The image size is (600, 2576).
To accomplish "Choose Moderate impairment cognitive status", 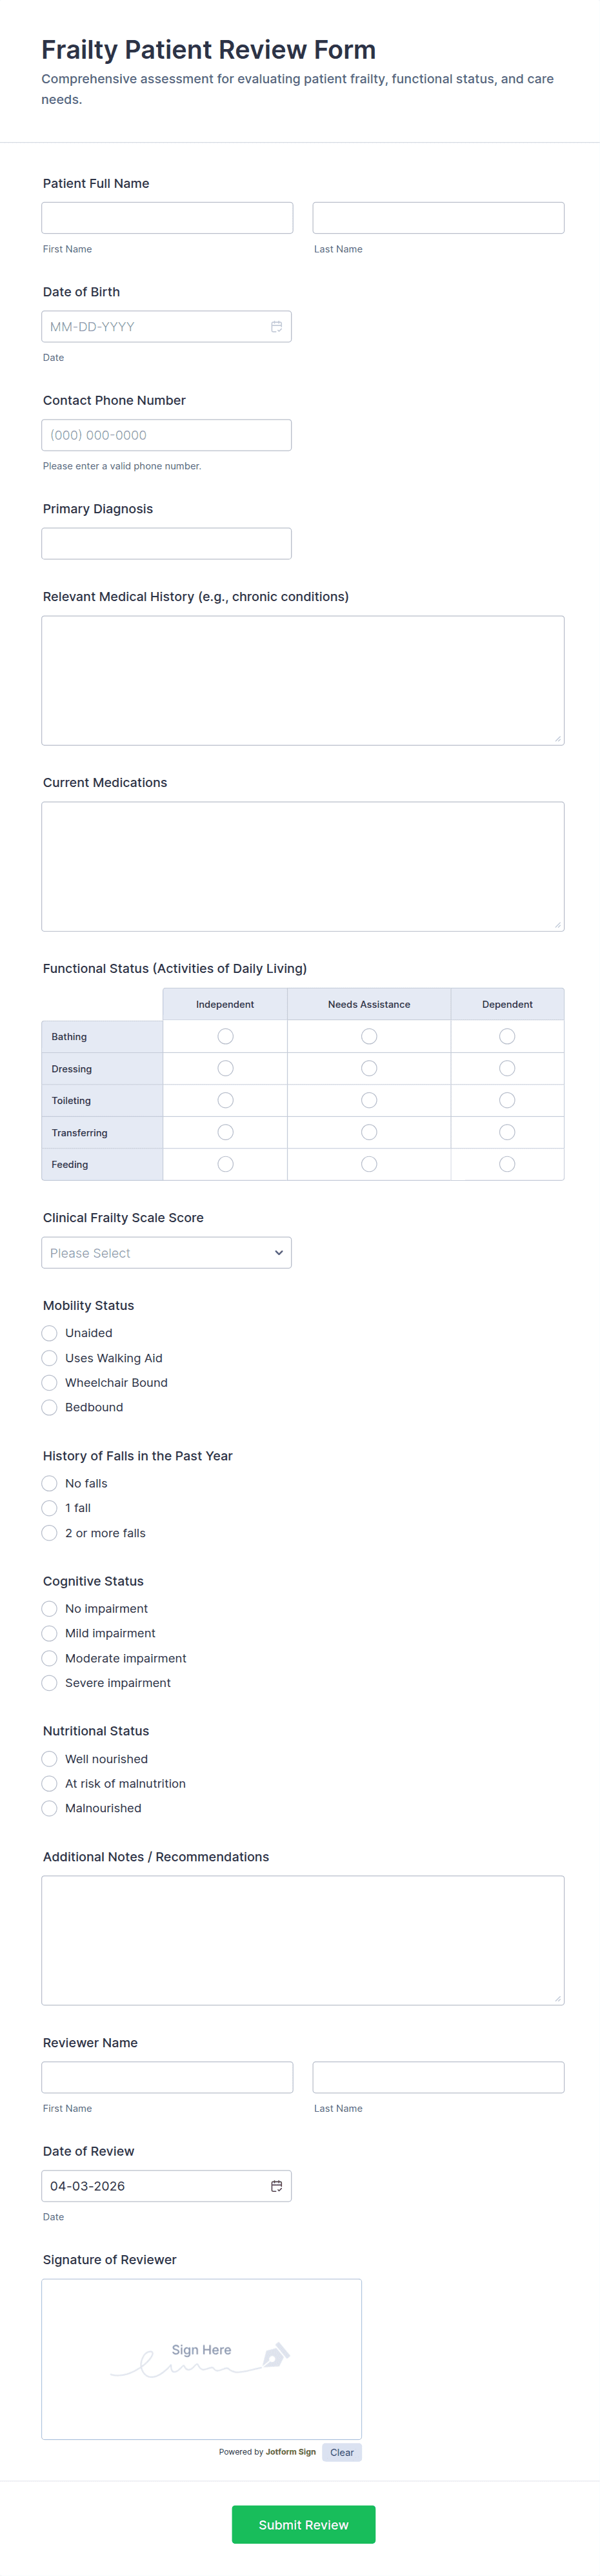I will (49, 1658).
